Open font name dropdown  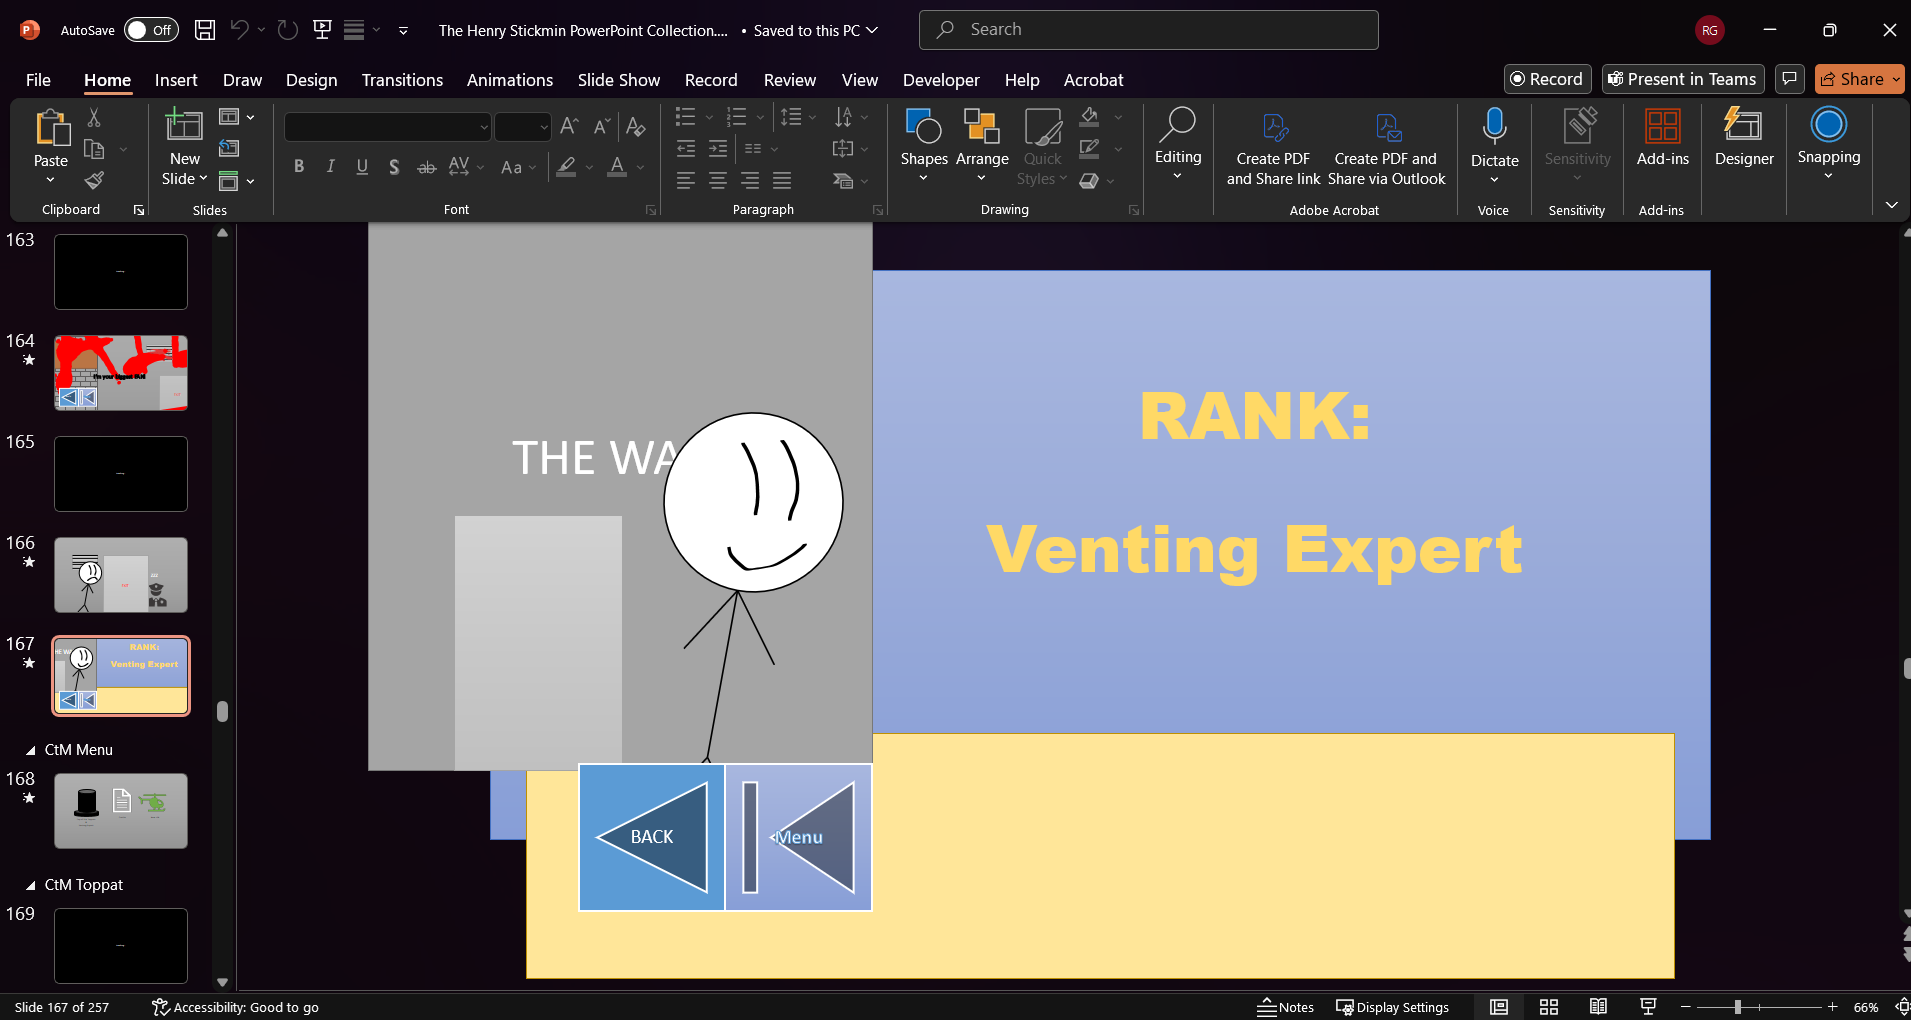point(484,127)
